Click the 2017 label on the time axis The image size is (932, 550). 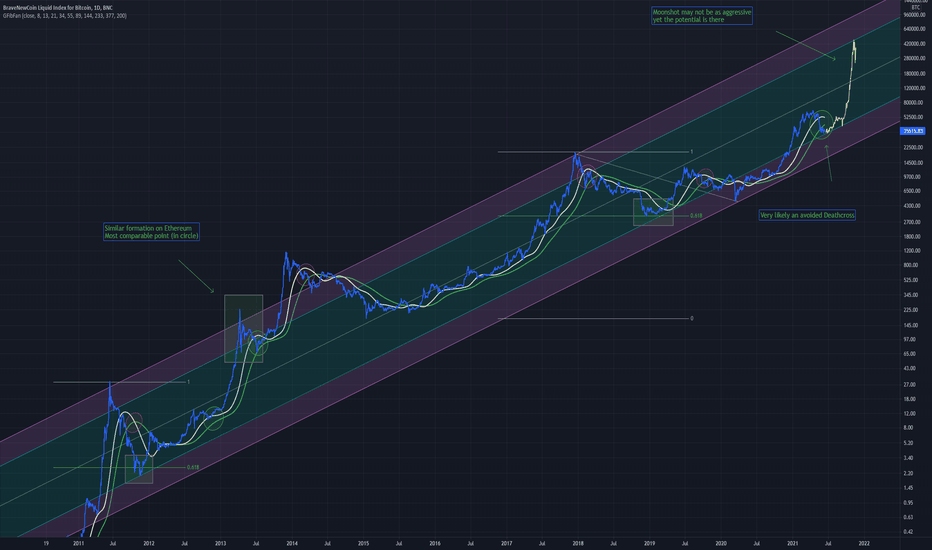(506, 543)
